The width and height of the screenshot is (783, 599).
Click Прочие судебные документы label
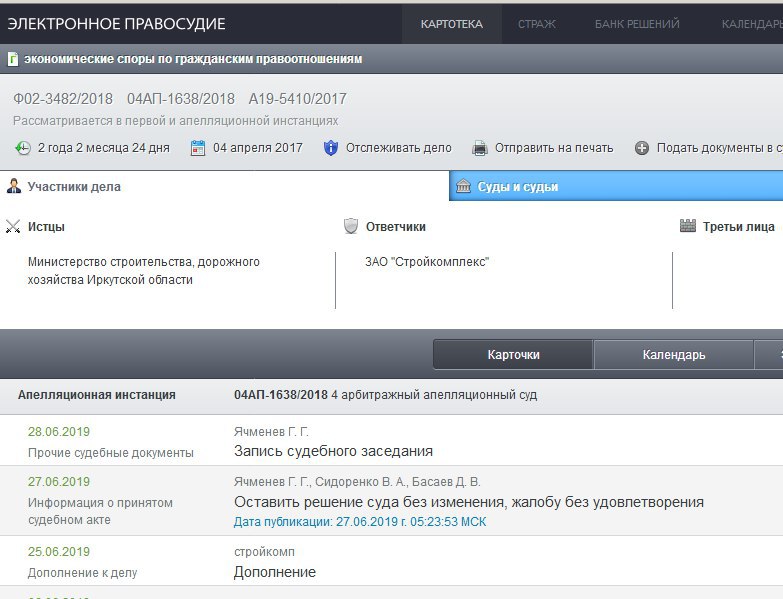pyautogui.click(x=111, y=453)
